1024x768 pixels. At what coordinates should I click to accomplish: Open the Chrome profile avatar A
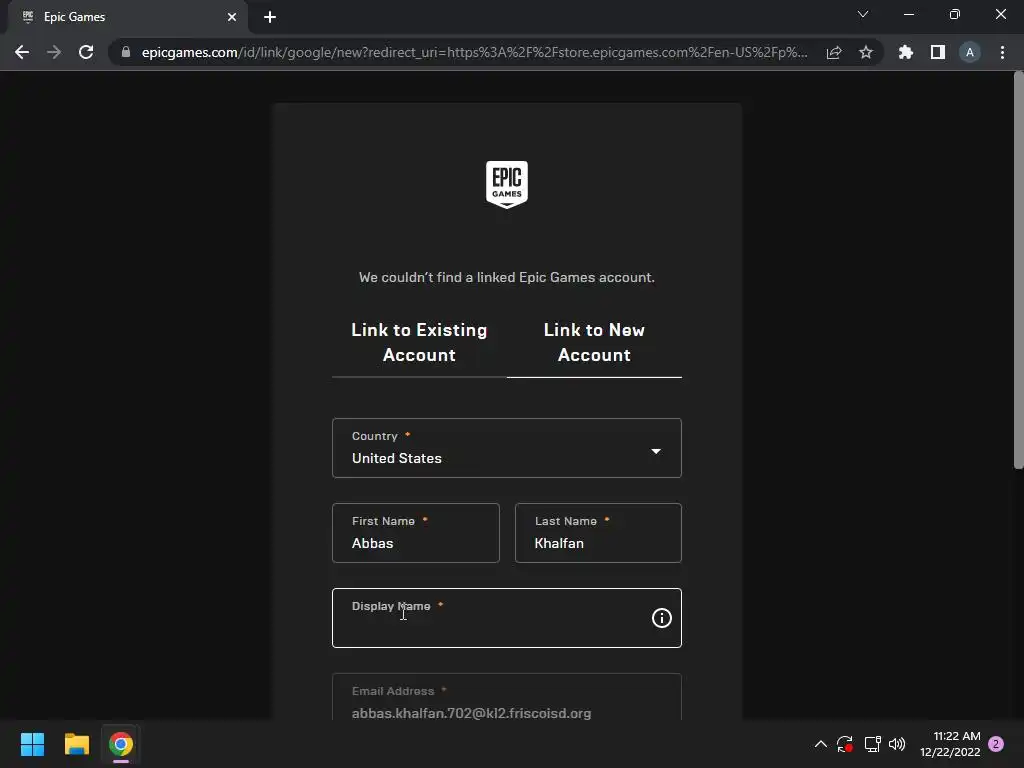[x=969, y=52]
